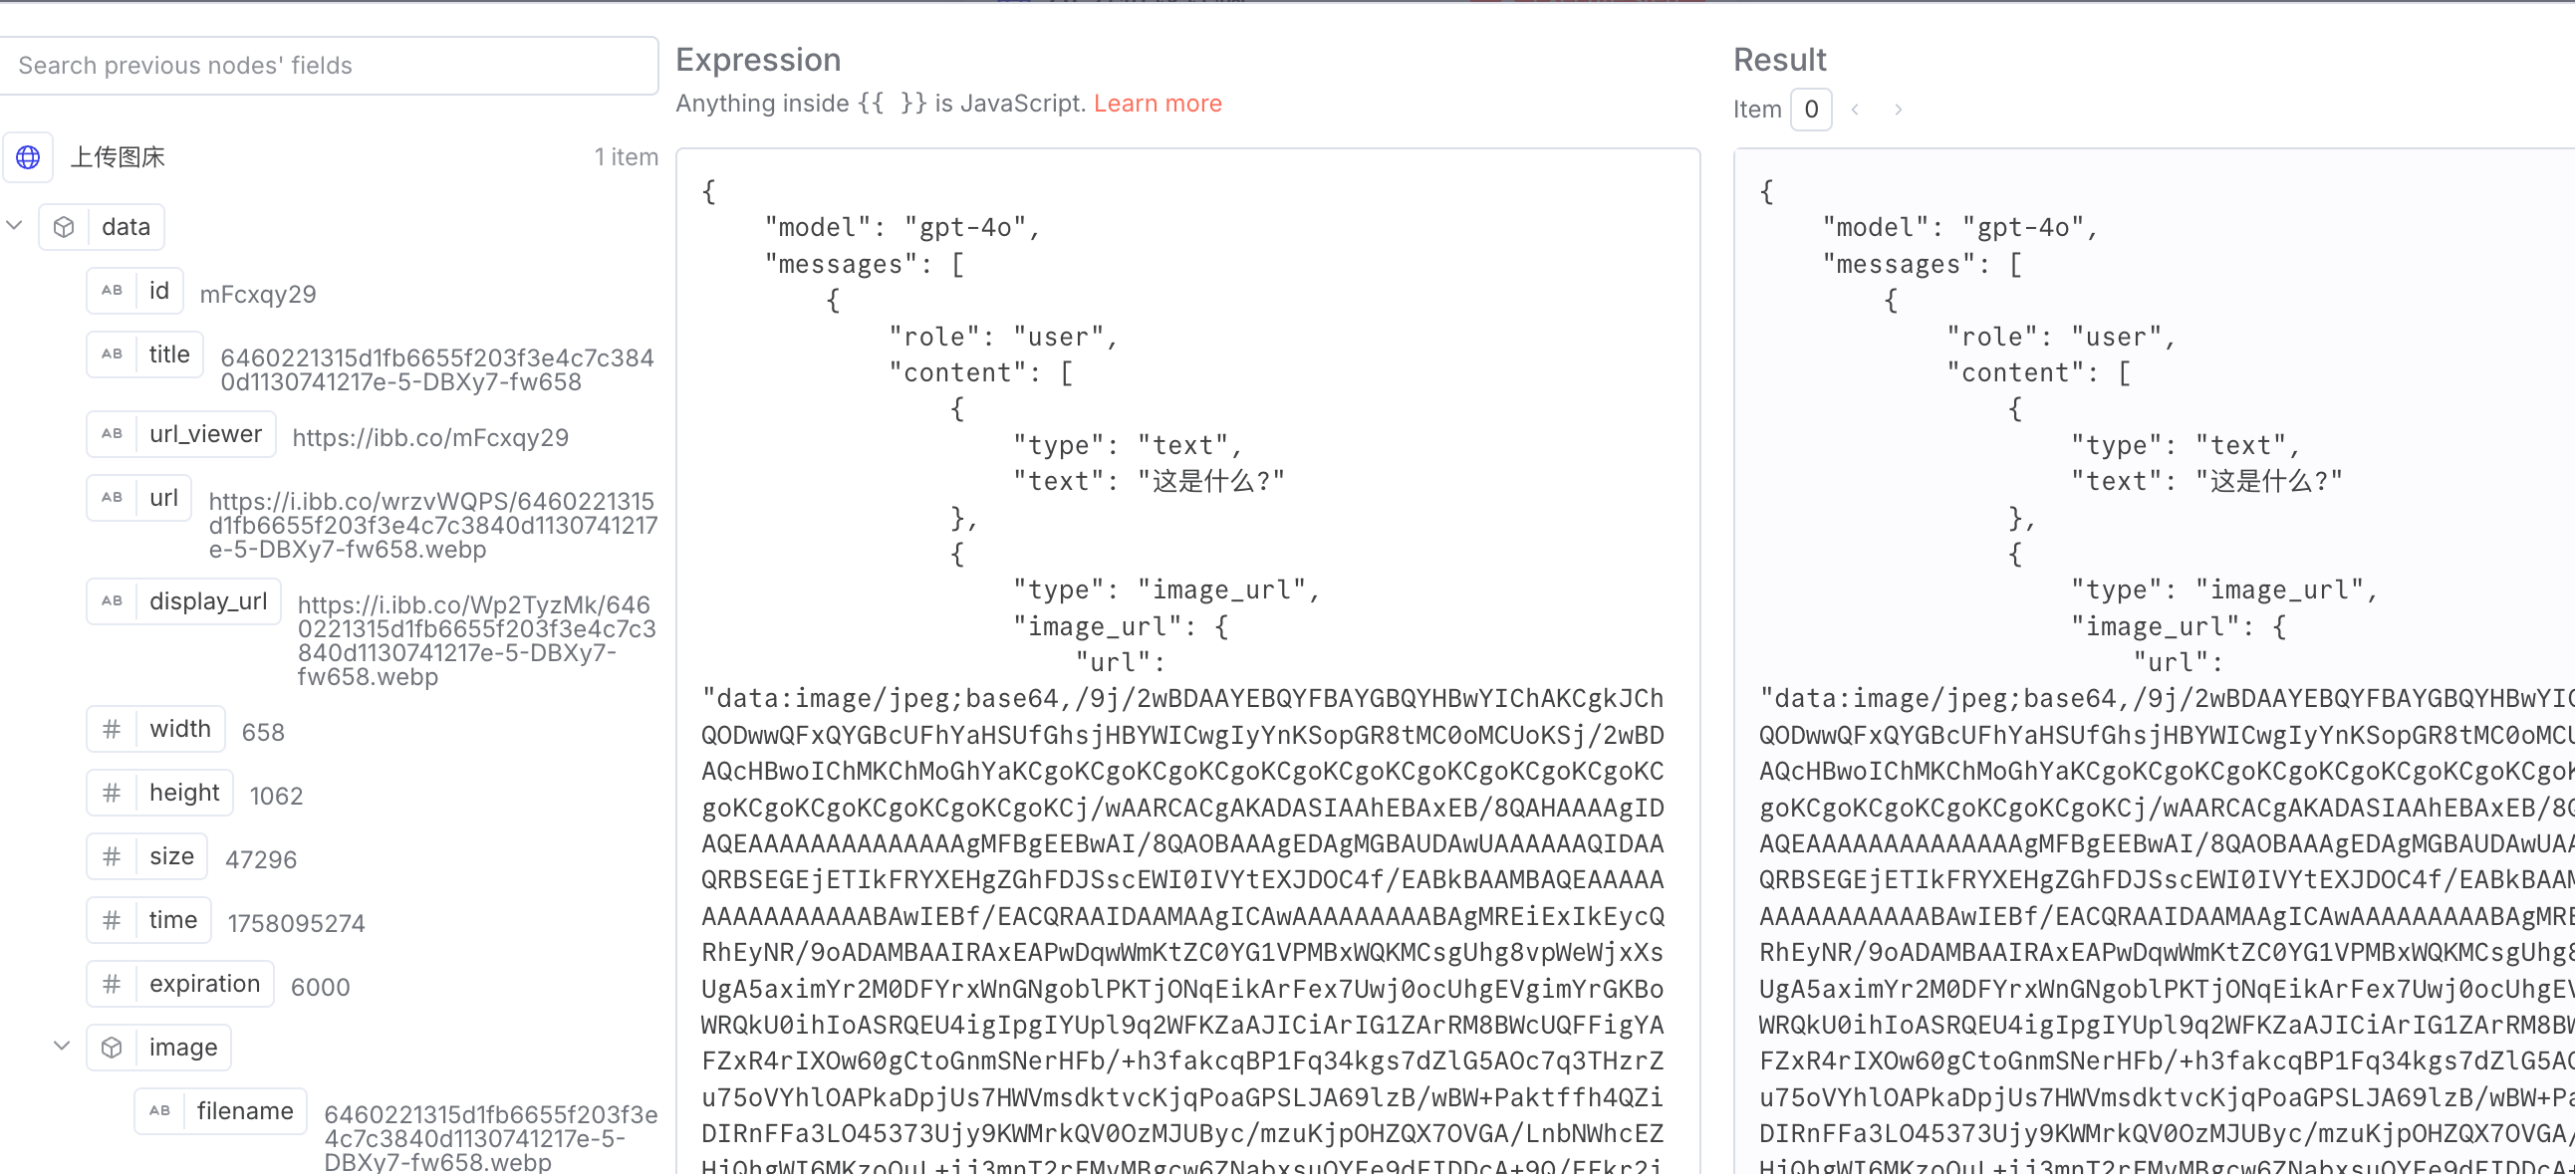Screen dimensions: 2576x1175
Task: Click the cube icon of the data object
Action: [x=64, y=227]
